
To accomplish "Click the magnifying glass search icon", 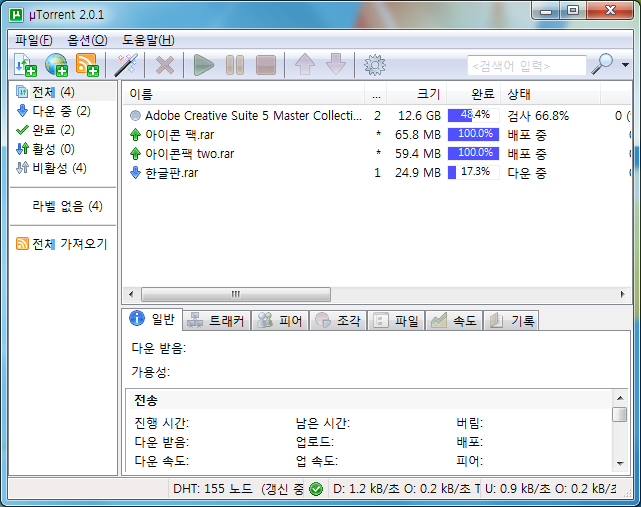I will coord(602,64).
